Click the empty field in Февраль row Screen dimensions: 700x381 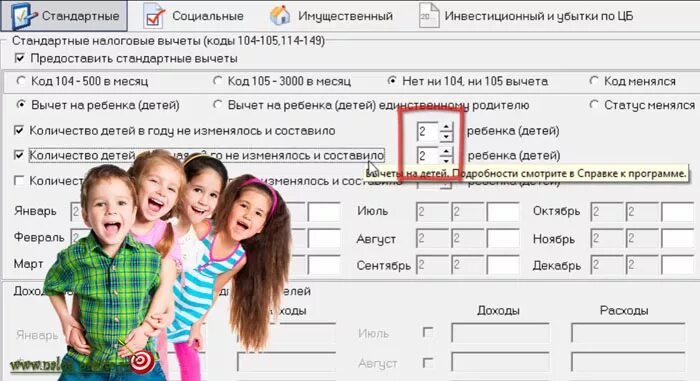click(324, 239)
